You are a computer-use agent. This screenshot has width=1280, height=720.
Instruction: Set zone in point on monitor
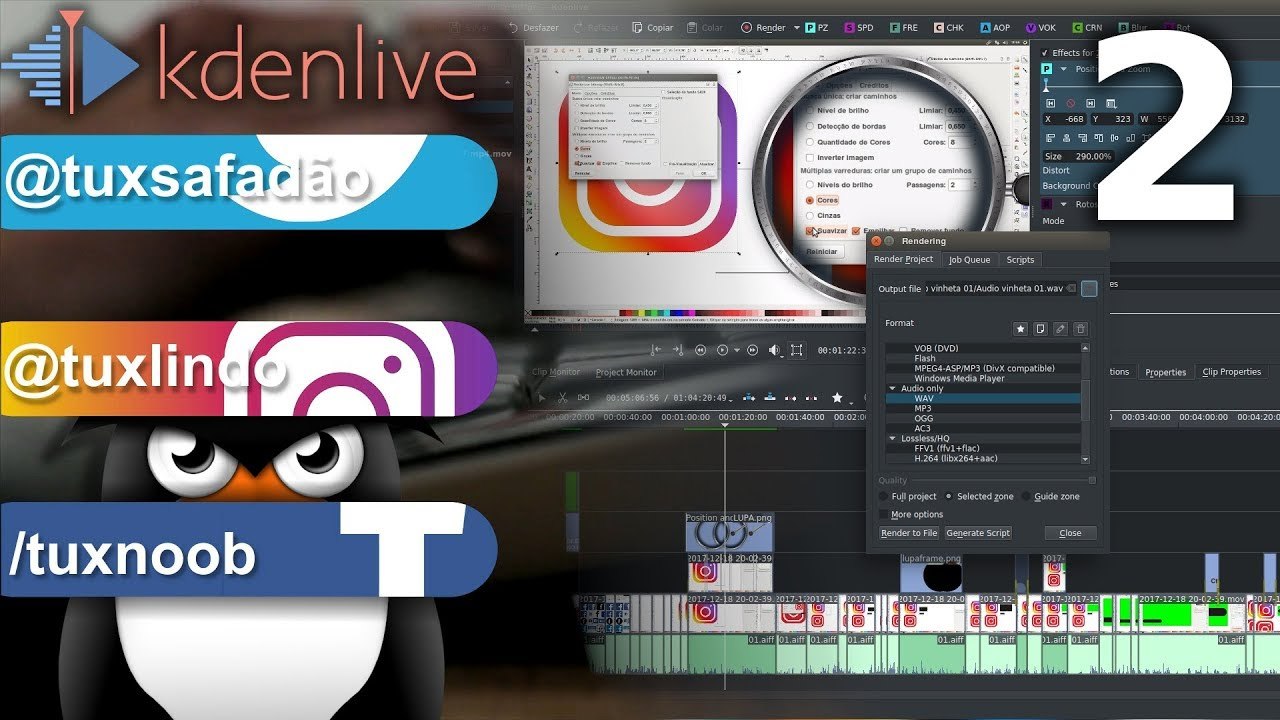click(x=656, y=350)
